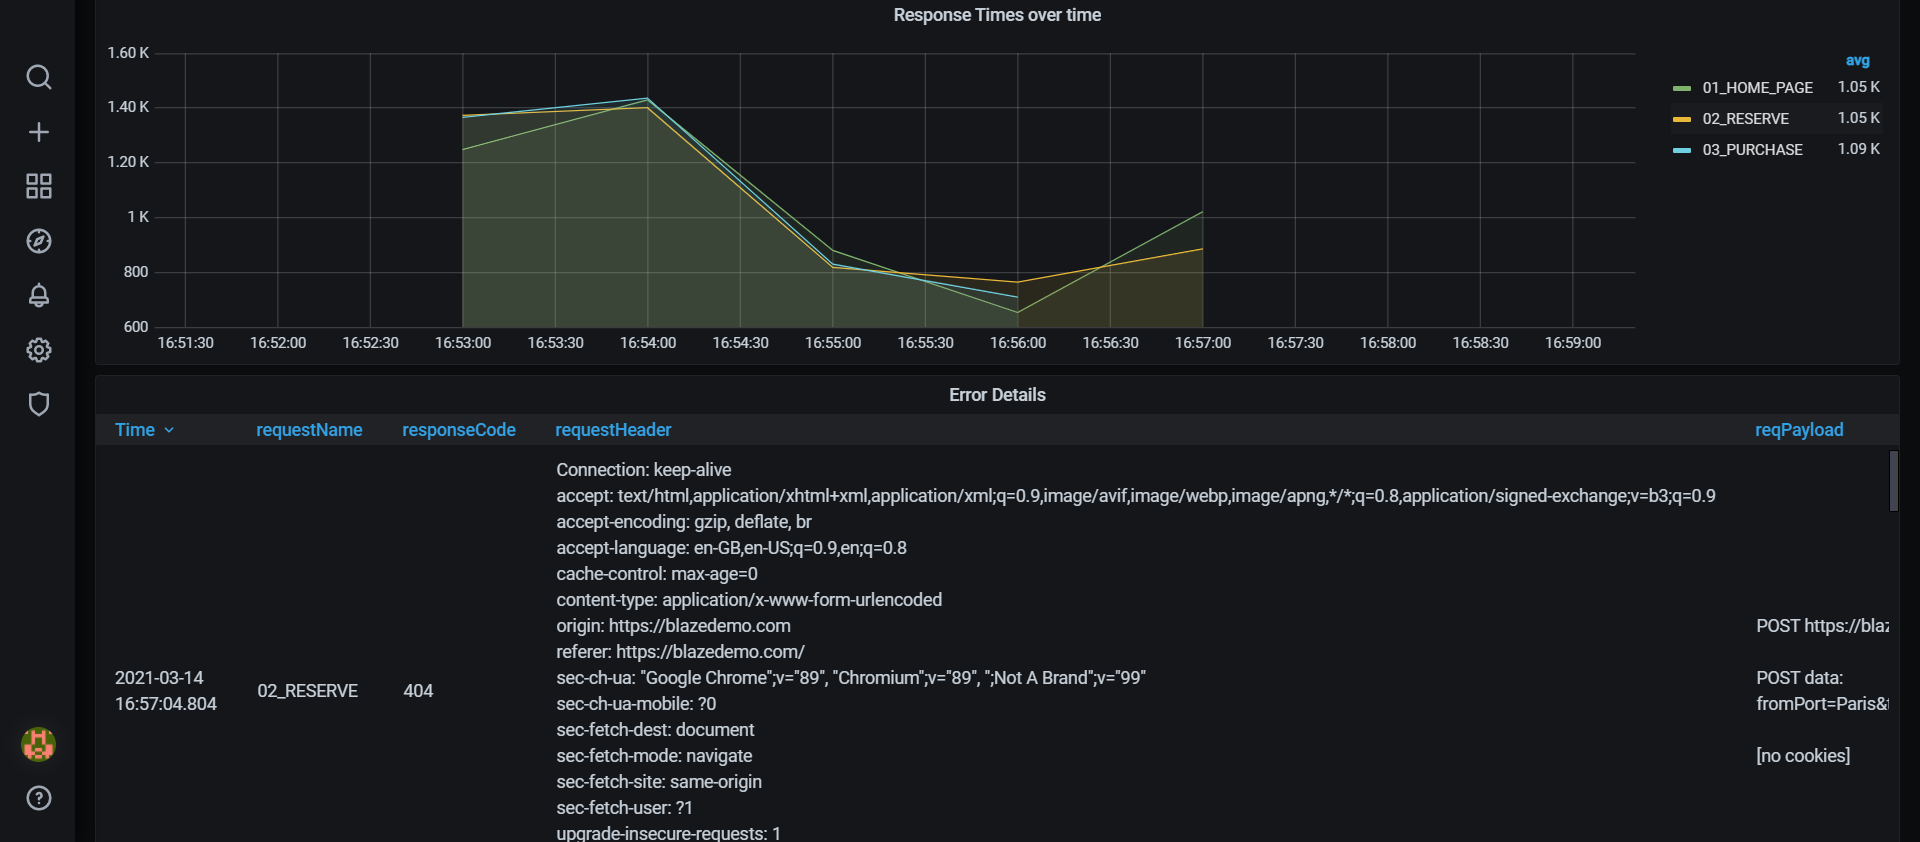This screenshot has width=1920, height=842.
Task: Open the Grafana search icon
Action: 39,77
